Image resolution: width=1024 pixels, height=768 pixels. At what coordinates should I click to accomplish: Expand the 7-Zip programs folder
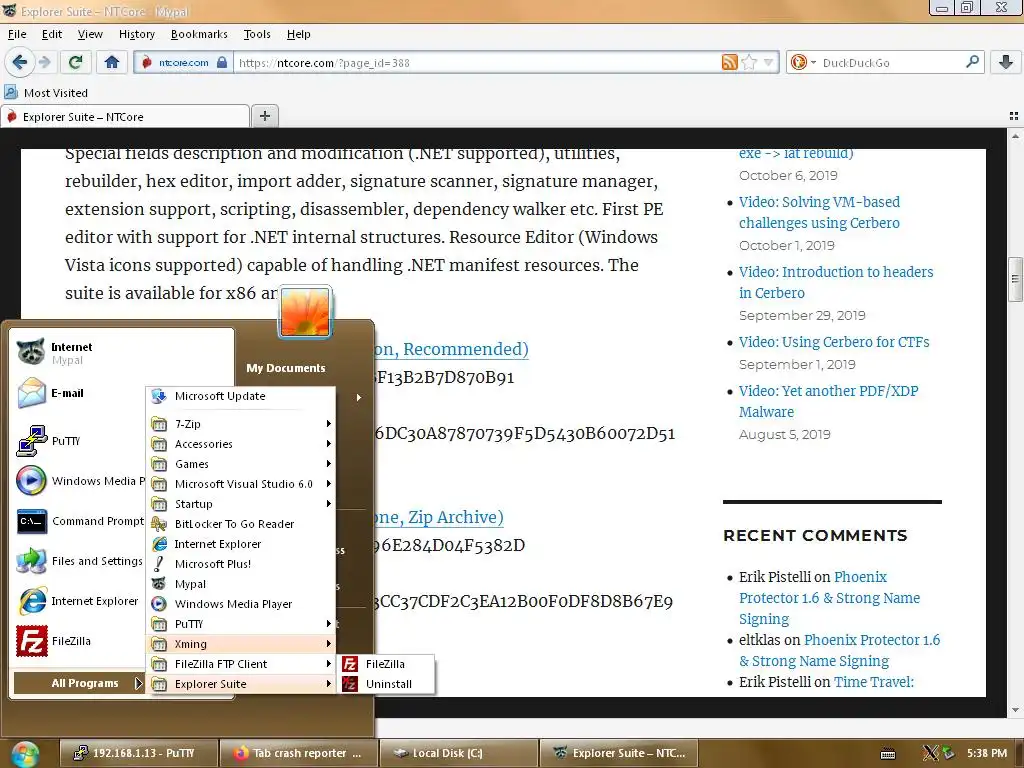coord(240,424)
